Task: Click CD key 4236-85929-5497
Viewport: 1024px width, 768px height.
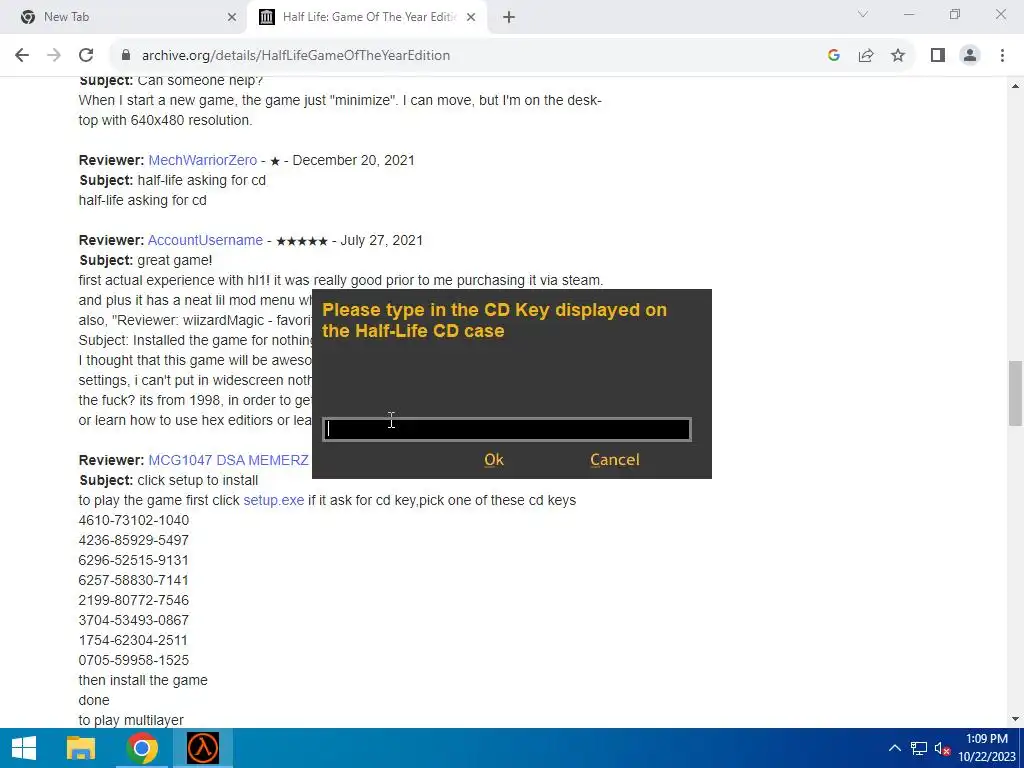Action: pyautogui.click(x=134, y=540)
